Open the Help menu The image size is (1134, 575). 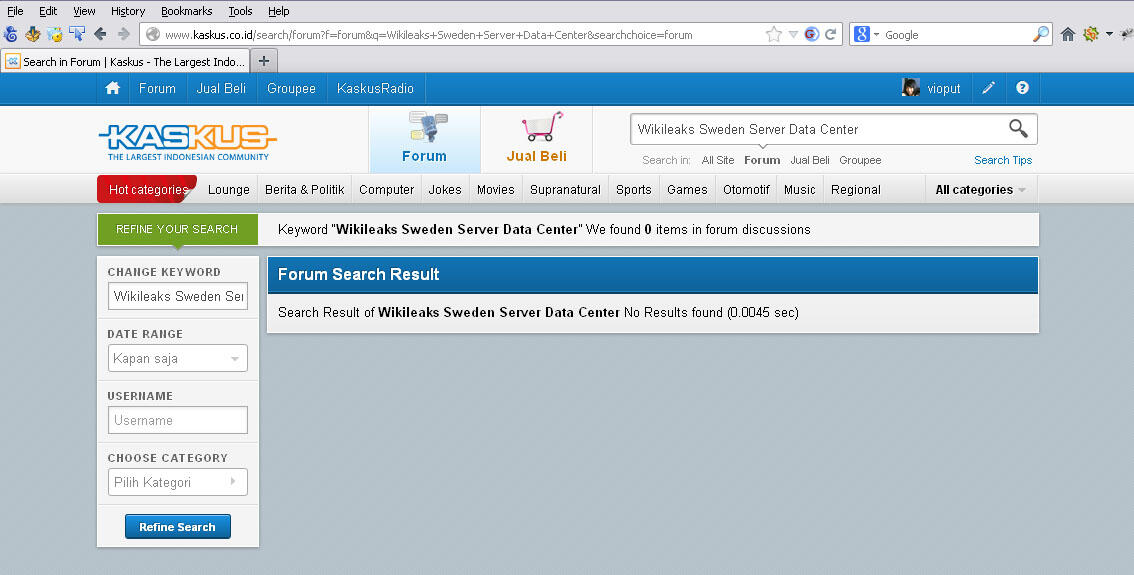(278, 11)
